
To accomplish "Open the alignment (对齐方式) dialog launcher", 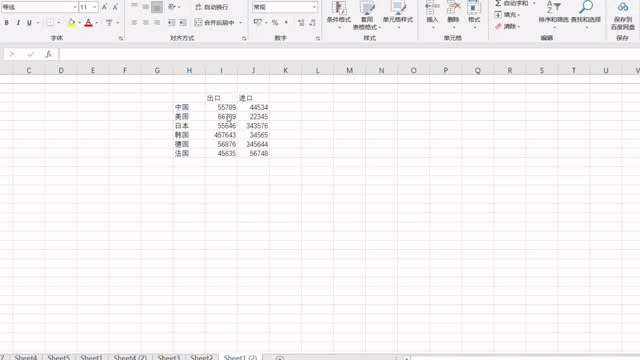I will tap(244, 38).
